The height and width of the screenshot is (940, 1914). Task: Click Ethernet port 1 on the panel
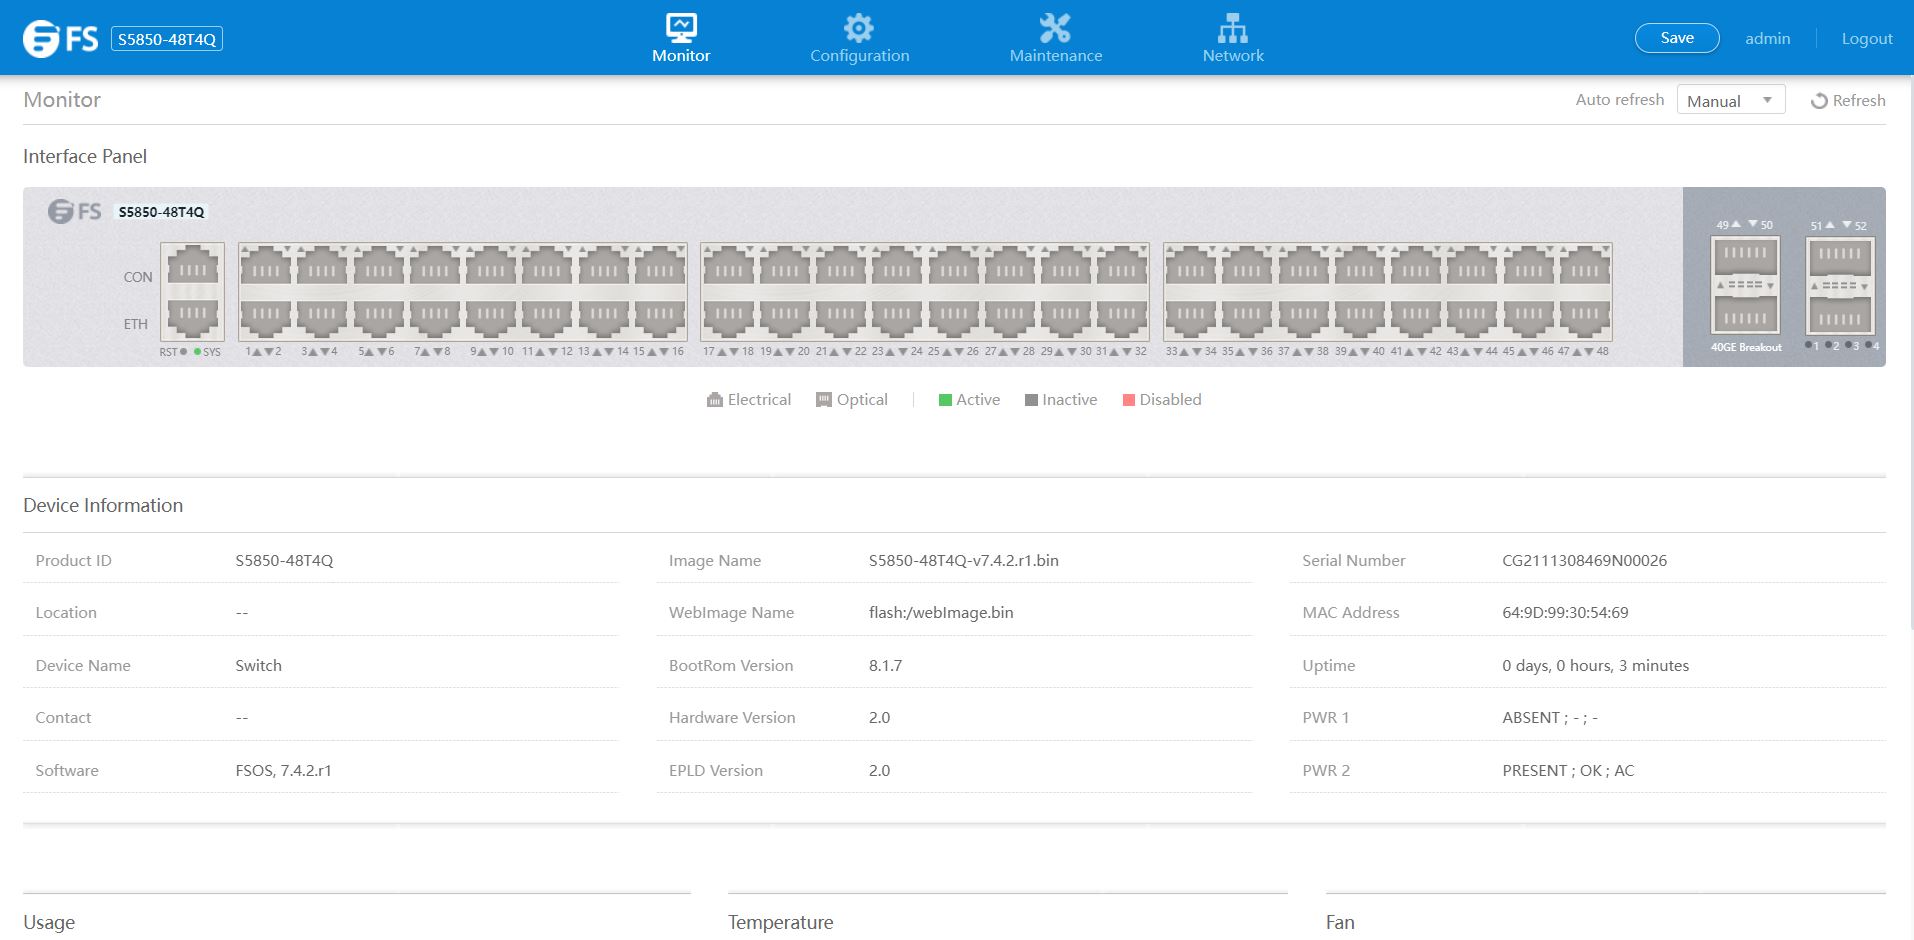(x=265, y=268)
